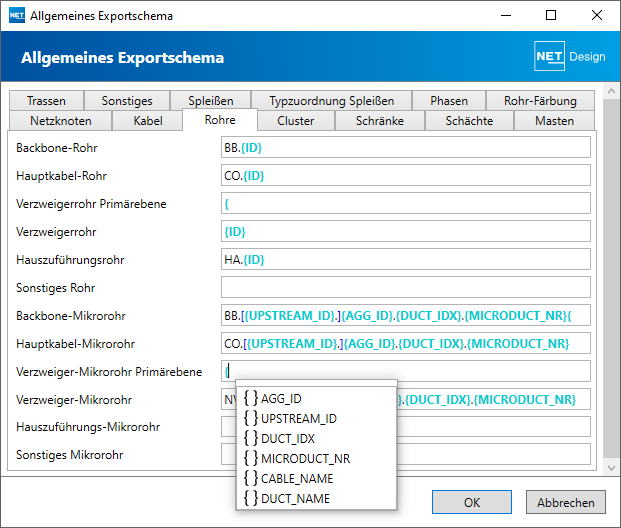Focus the empty Sonstiges Rohr field
The width and height of the screenshot is (621, 528).
[406, 287]
